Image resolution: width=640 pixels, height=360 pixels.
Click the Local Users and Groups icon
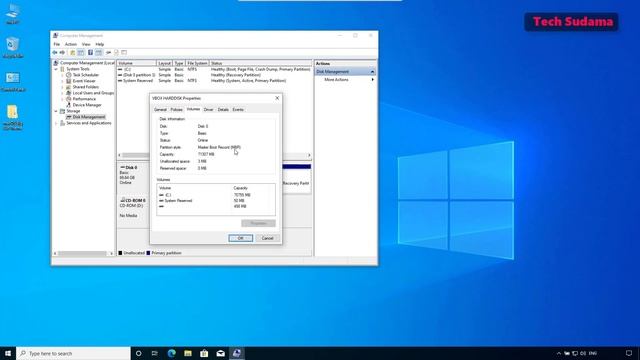coord(69,93)
